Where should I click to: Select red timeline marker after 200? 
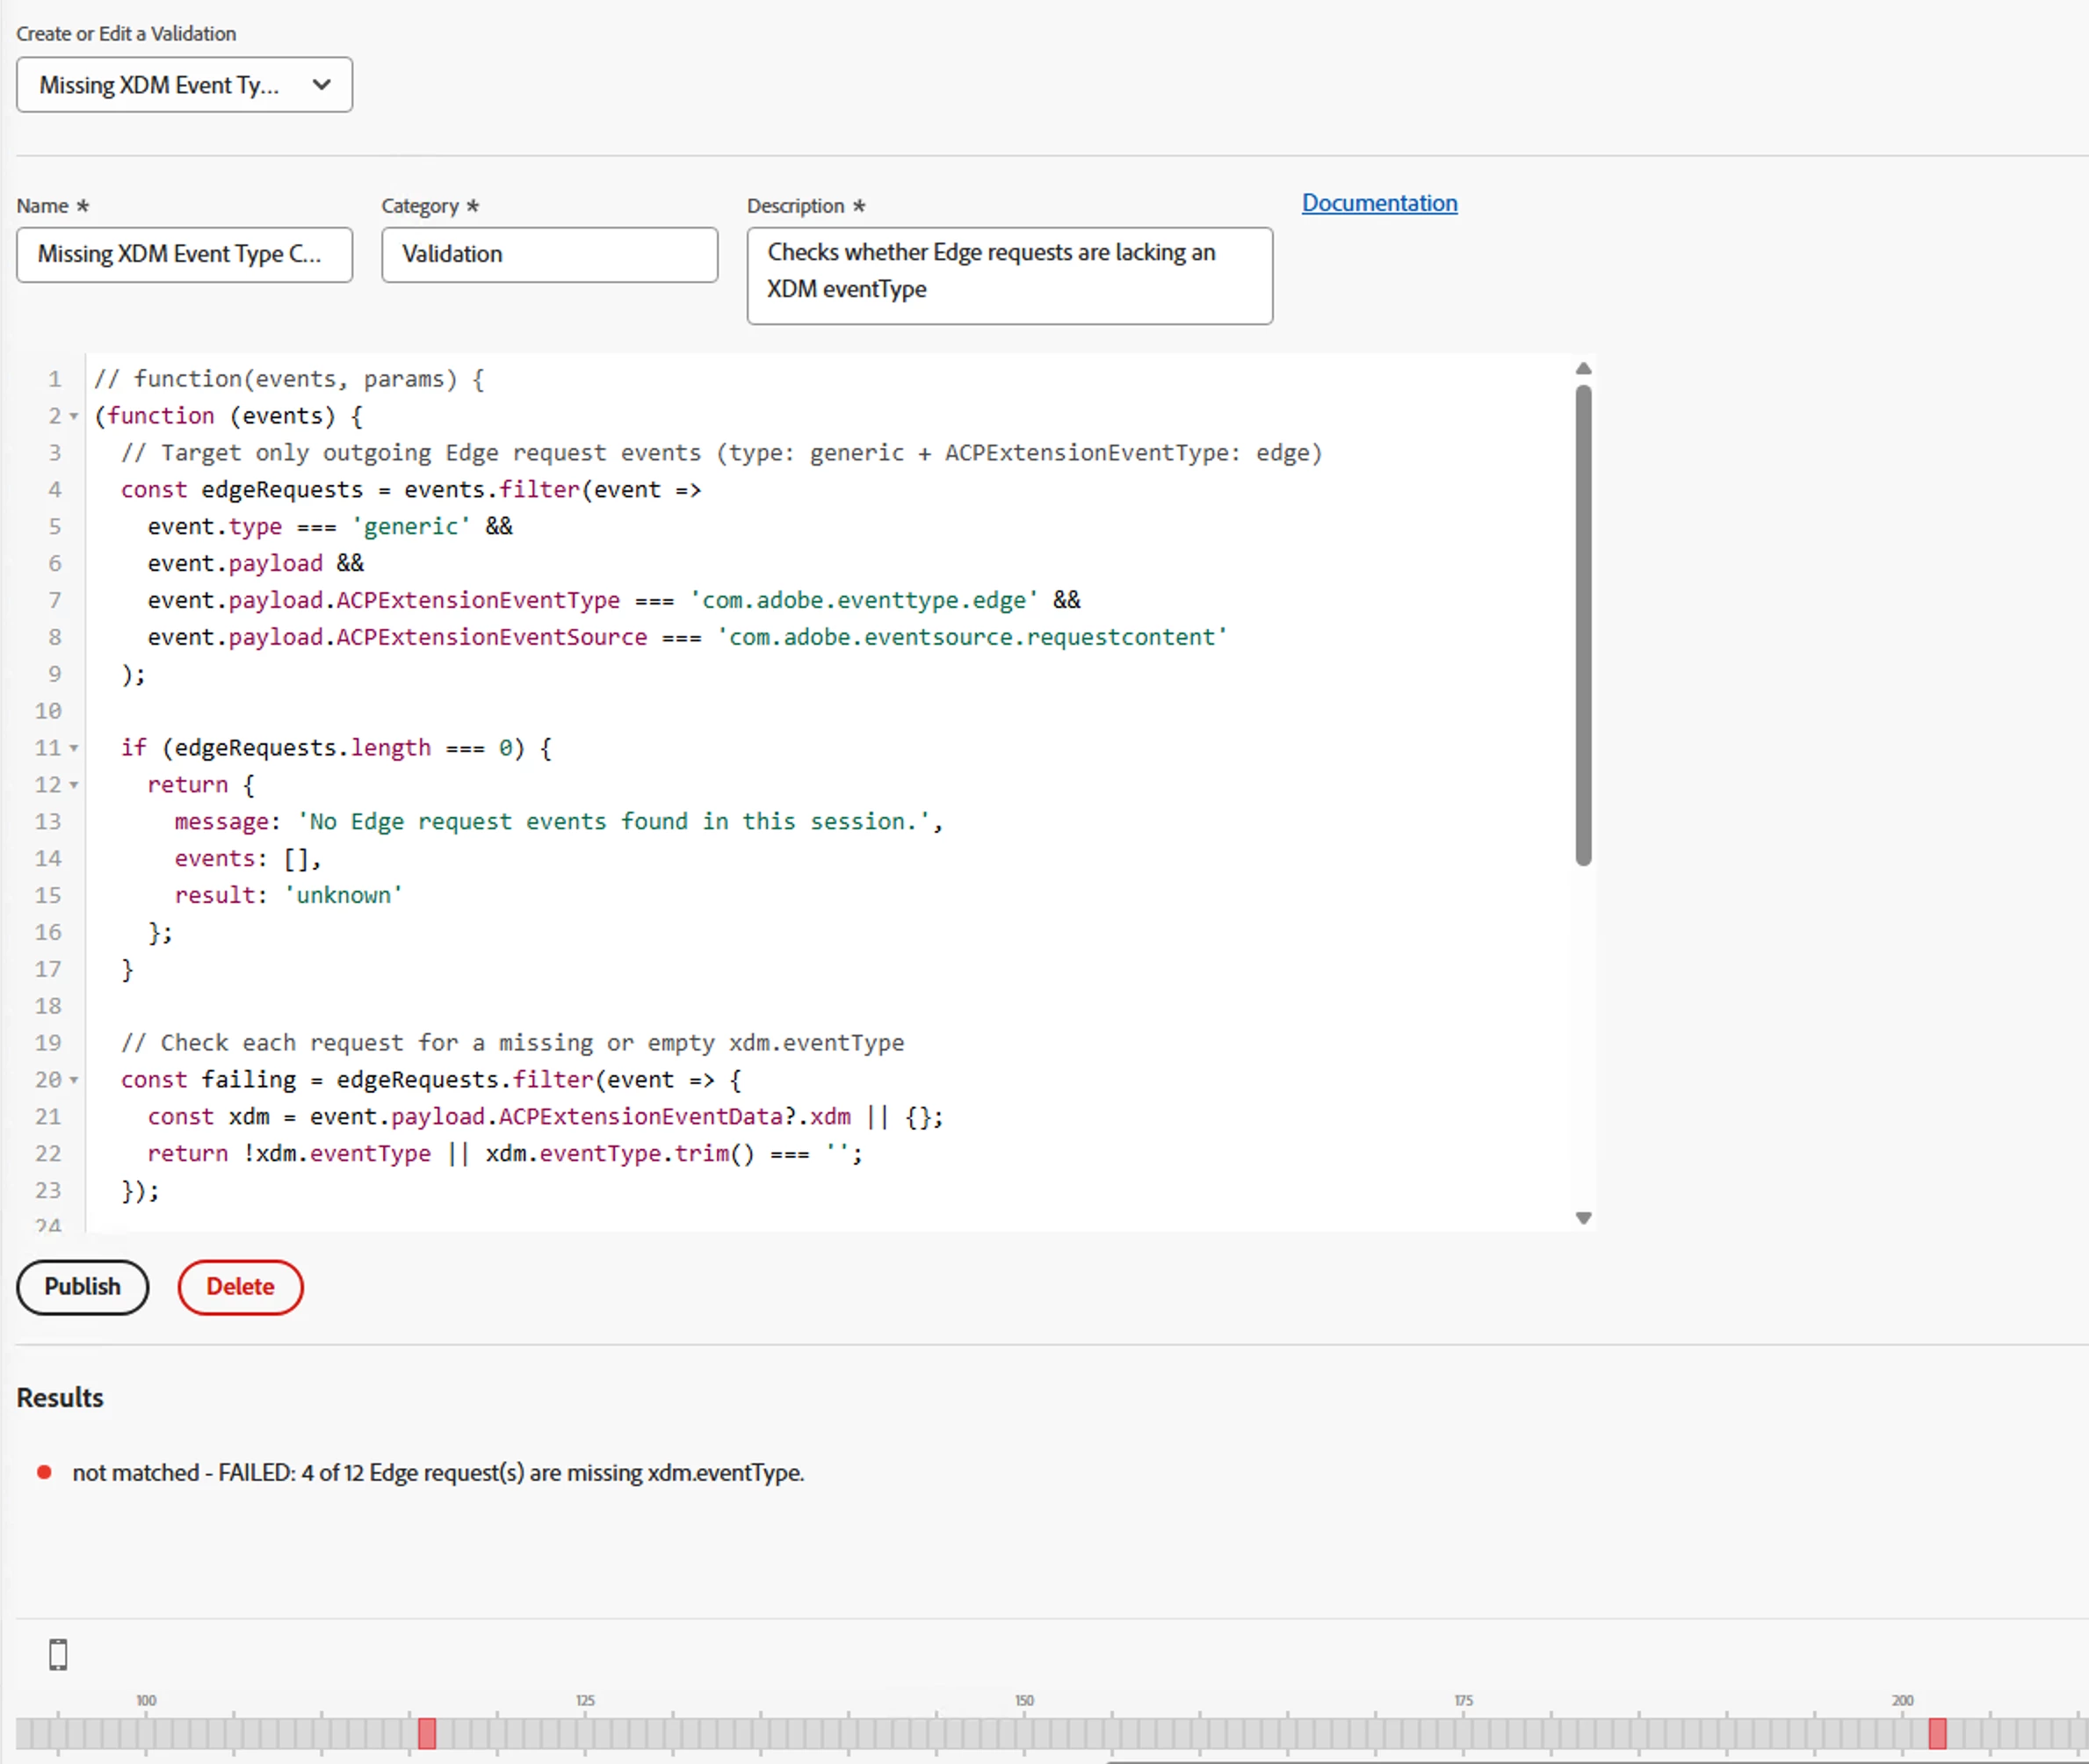[1937, 1733]
